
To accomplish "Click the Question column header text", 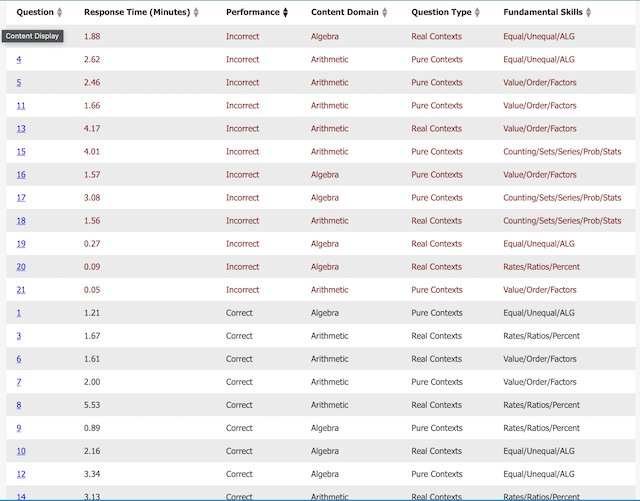I will pos(35,12).
